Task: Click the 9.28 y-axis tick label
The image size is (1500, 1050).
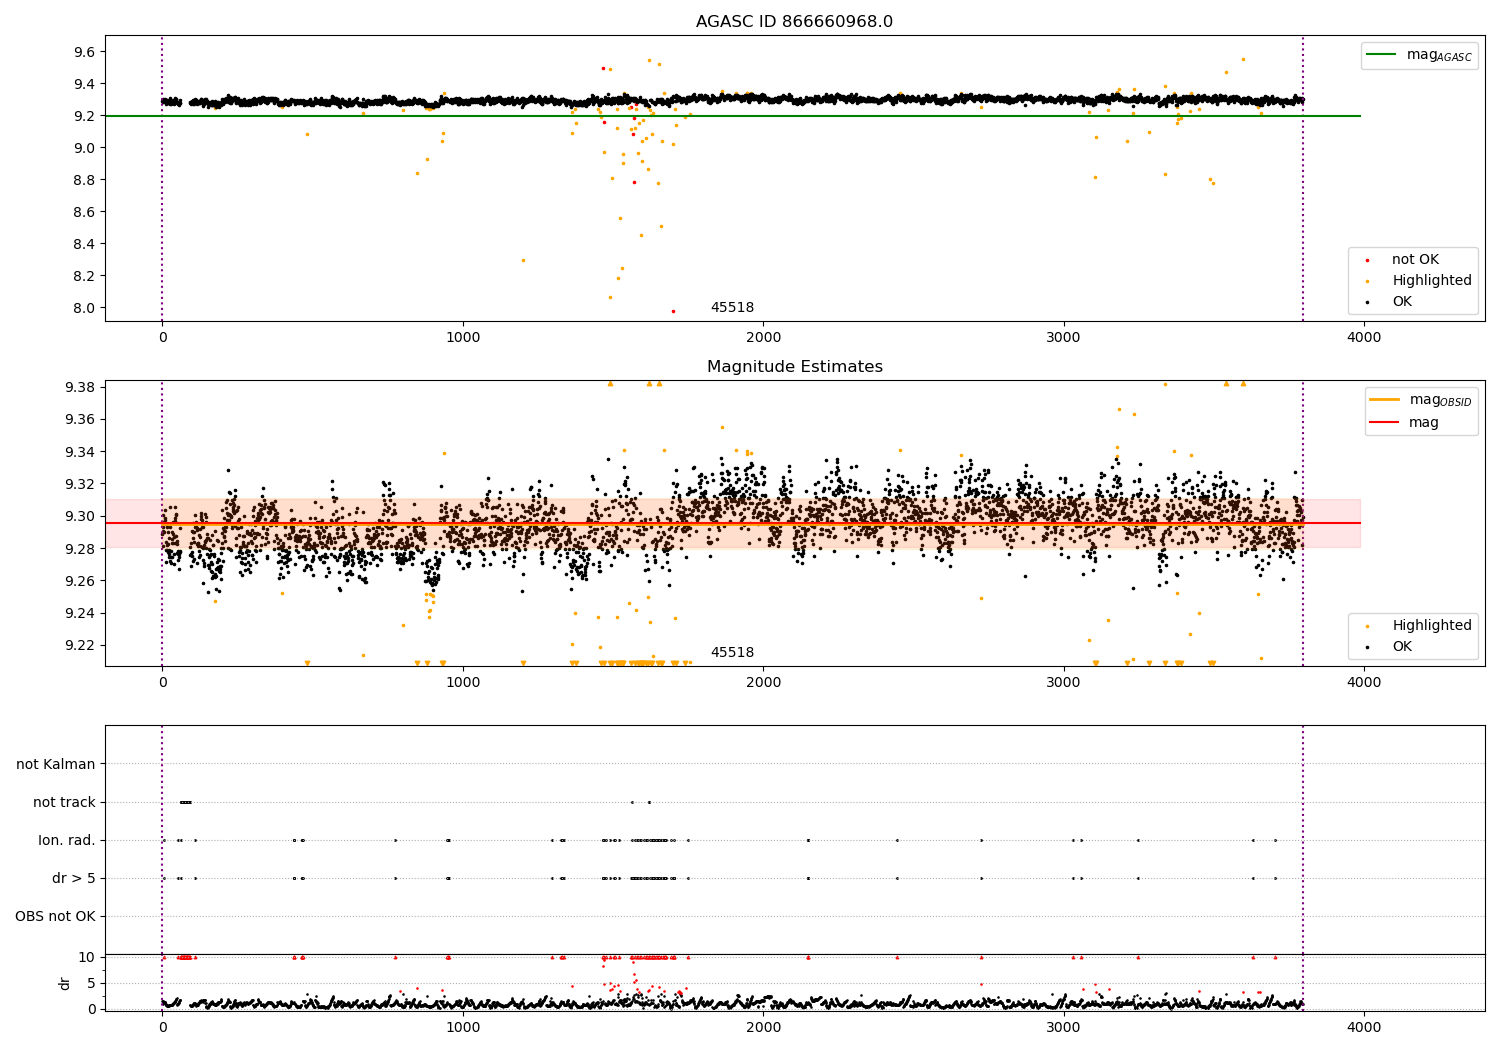Action: click(x=81, y=549)
